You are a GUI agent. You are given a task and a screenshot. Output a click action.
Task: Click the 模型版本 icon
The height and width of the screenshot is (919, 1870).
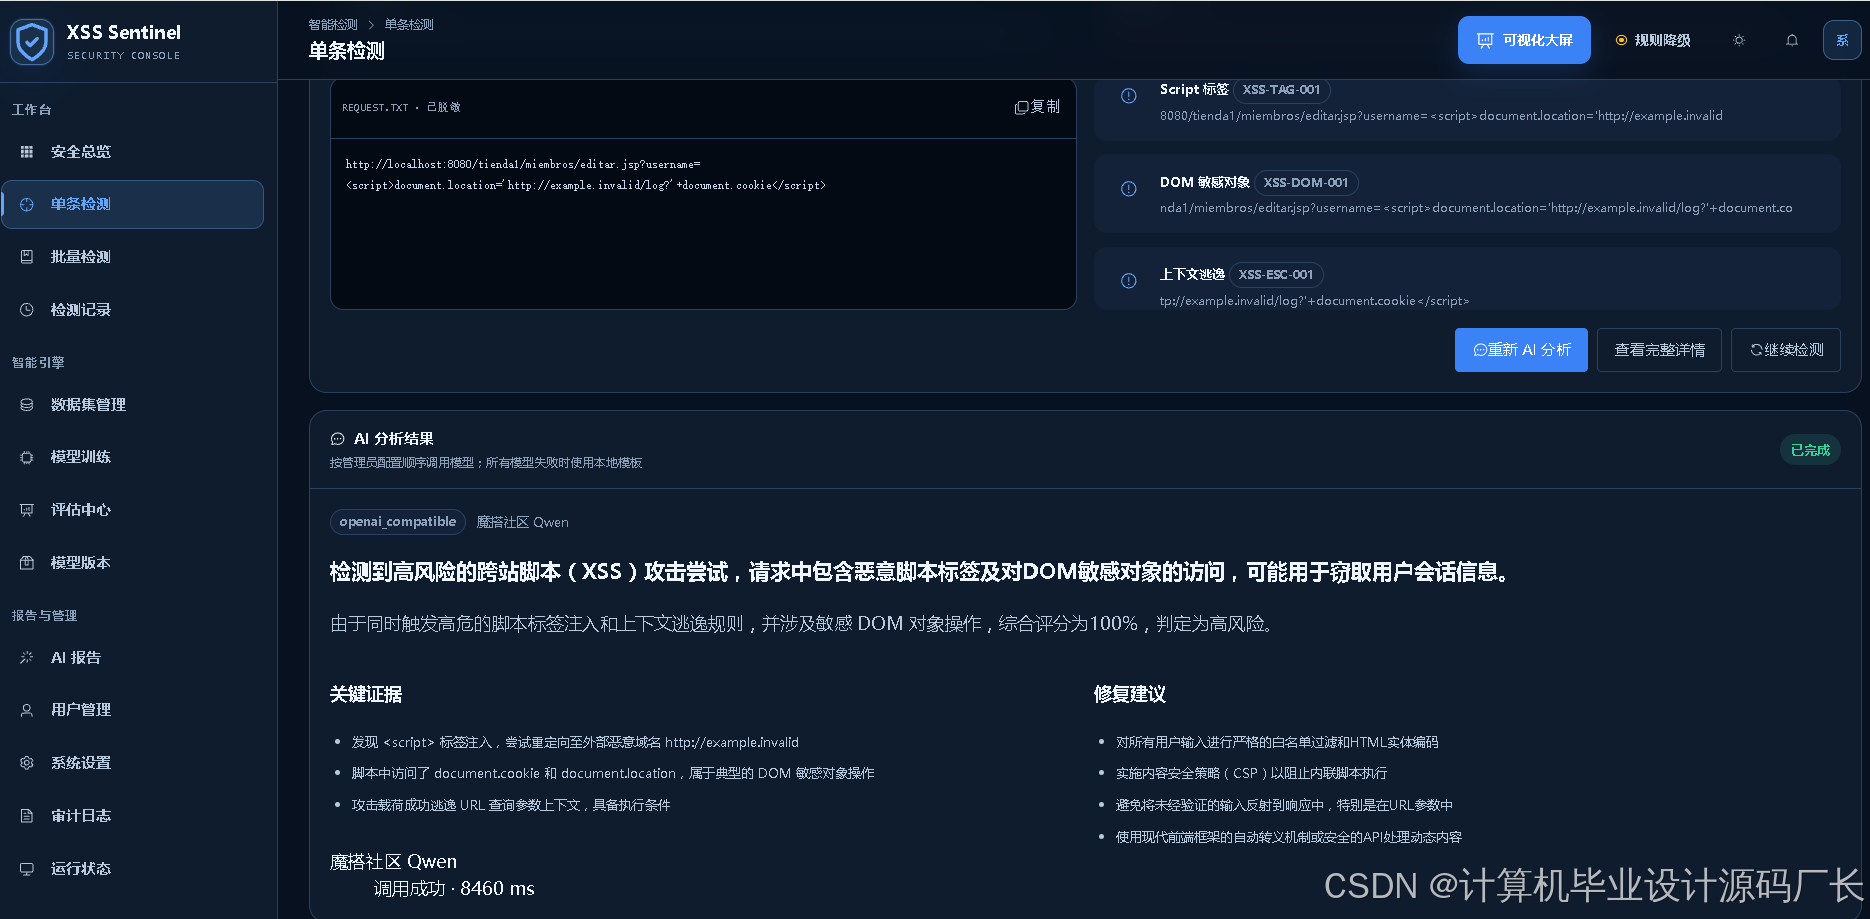[27, 563]
